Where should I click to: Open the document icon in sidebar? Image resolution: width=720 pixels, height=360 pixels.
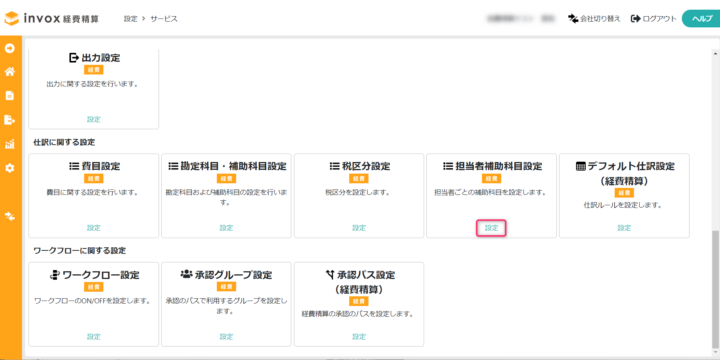pyautogui.click(x=10, y=96)
